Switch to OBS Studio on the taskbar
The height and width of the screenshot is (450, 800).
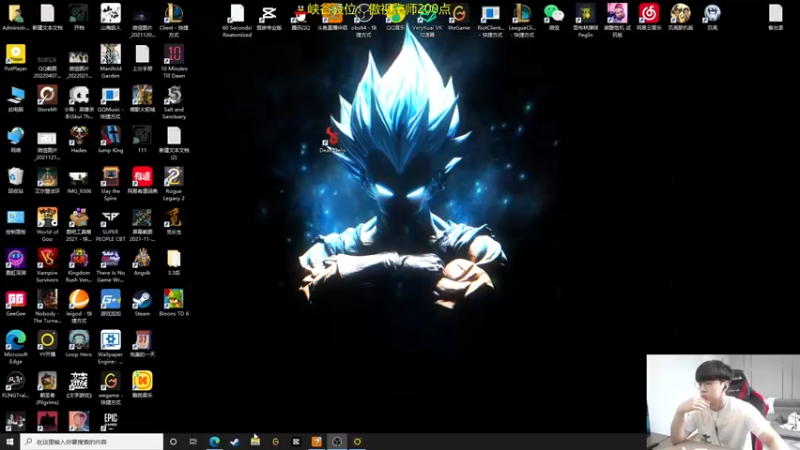pos(337,441)
